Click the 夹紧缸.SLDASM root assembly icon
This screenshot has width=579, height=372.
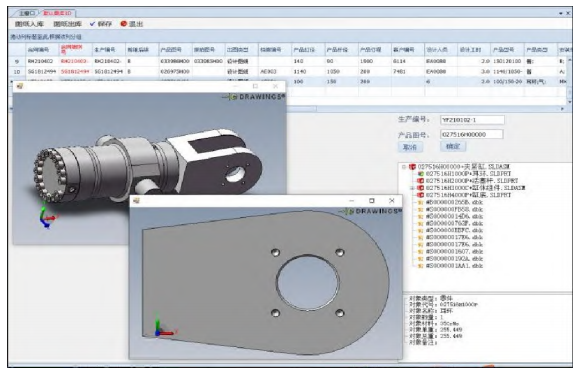[412, 167]
